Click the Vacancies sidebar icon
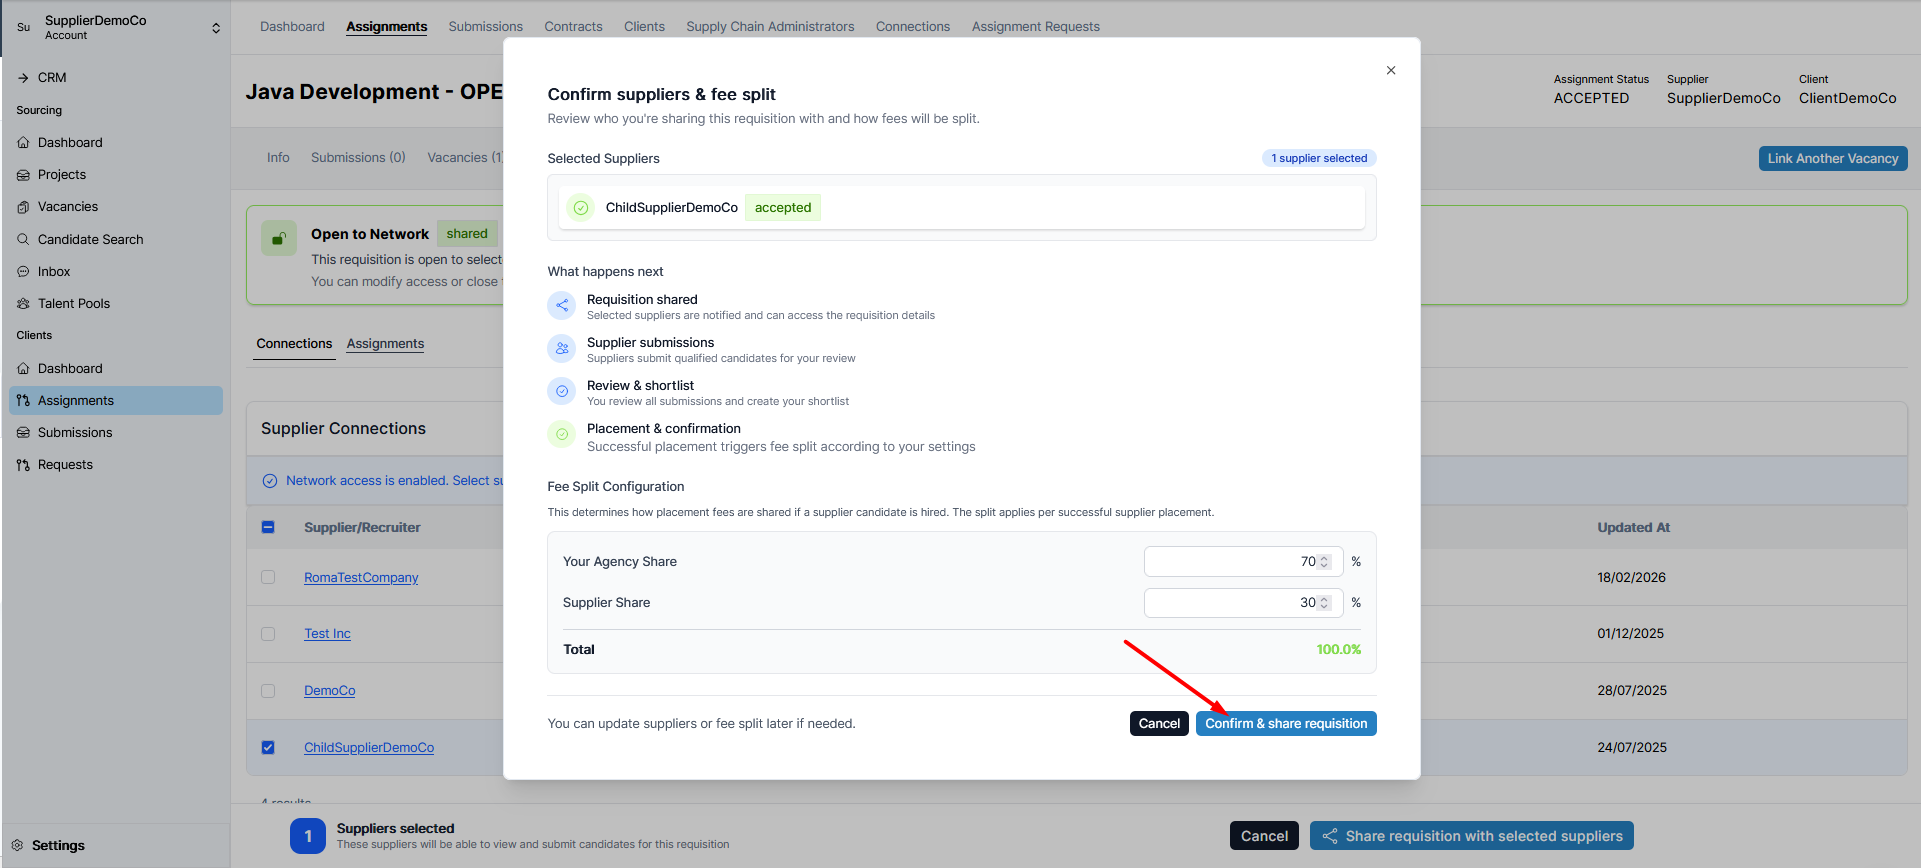The image size is (1921, 868). click(x=23, y=207)
